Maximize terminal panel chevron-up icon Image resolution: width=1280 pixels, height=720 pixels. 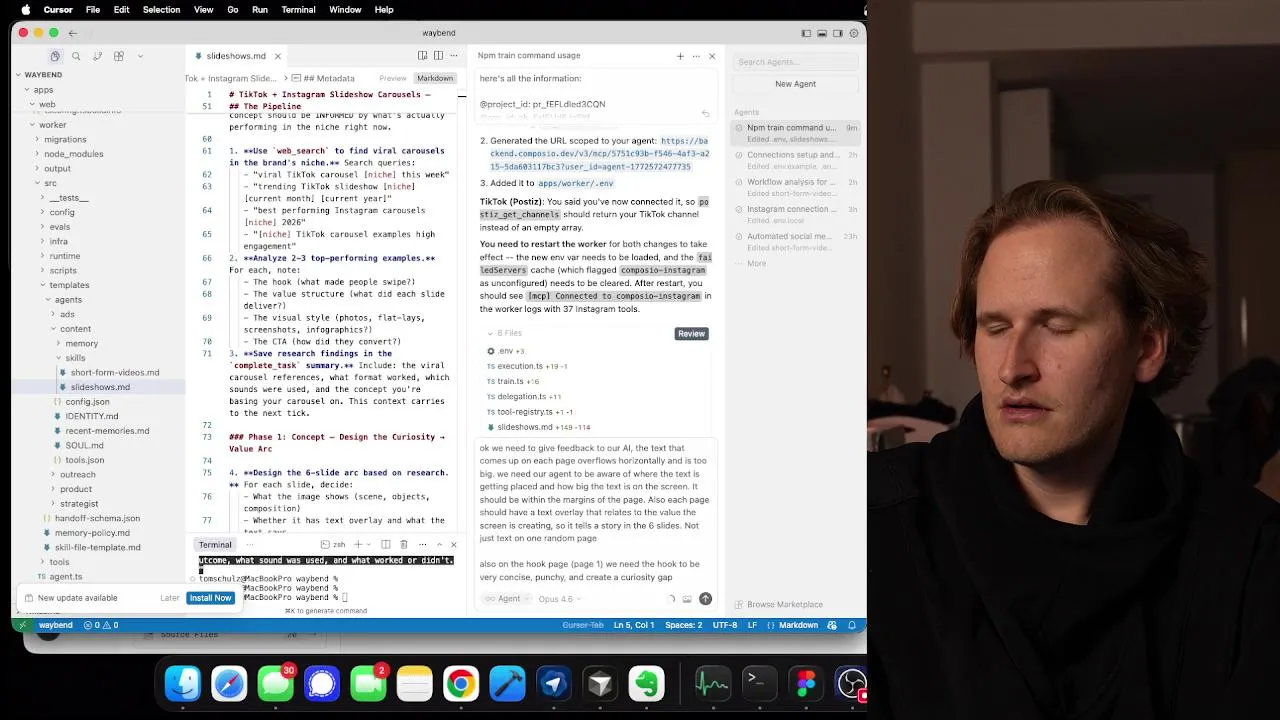(x=438, y=545)
